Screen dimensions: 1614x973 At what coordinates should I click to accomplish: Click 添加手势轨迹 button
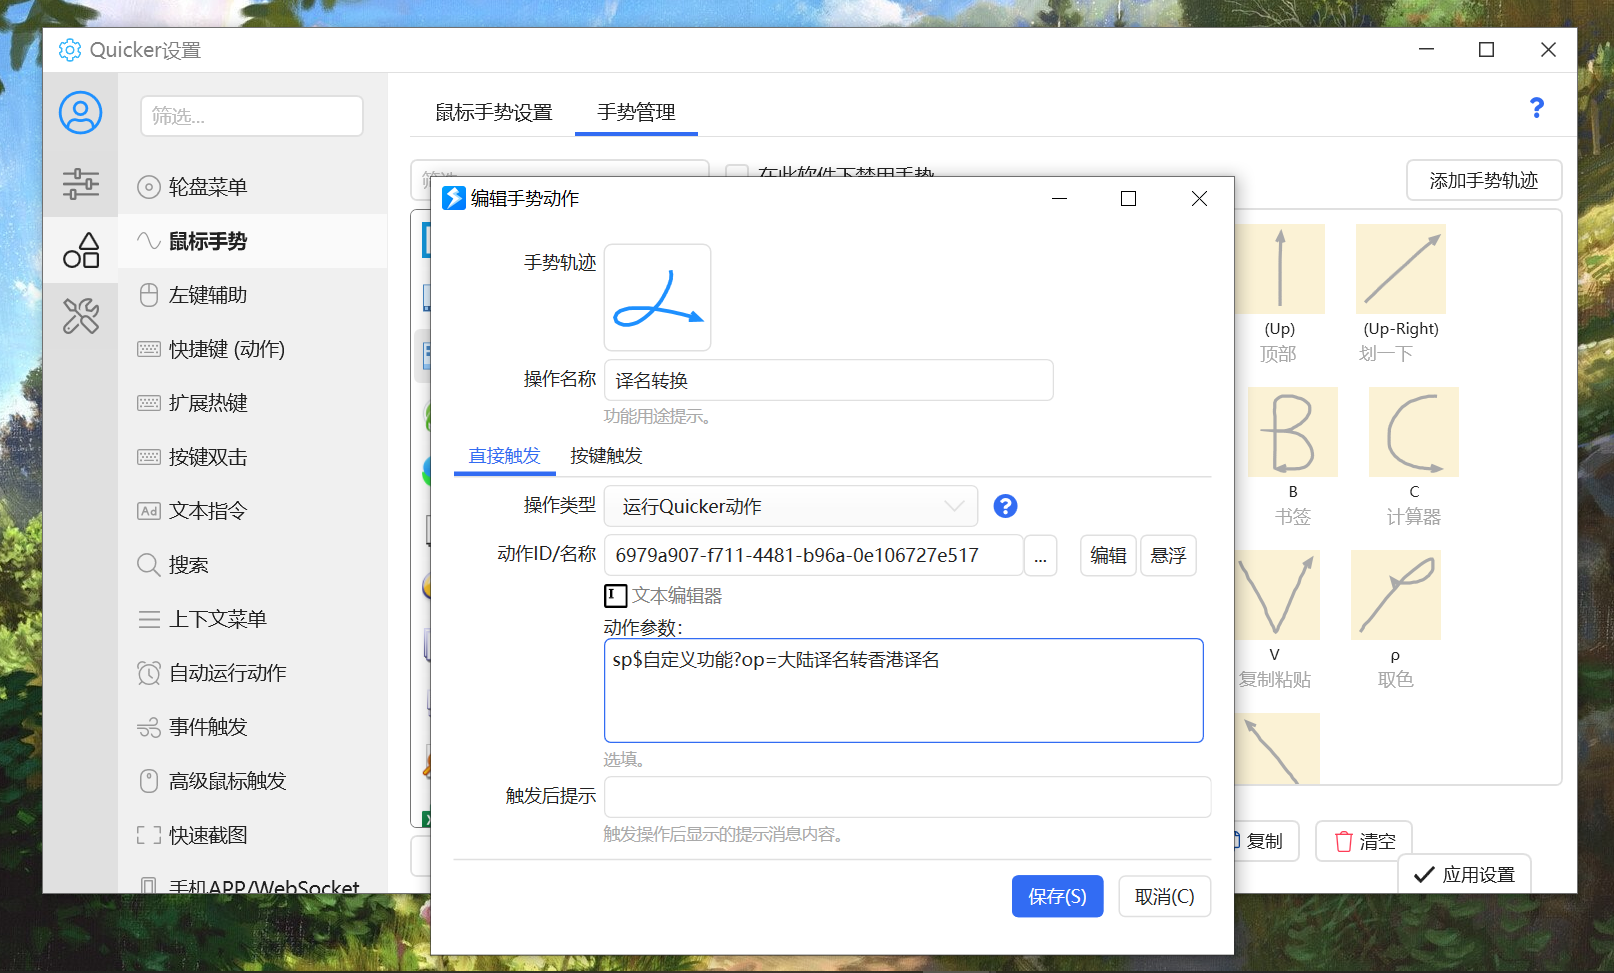point(1484,181)
